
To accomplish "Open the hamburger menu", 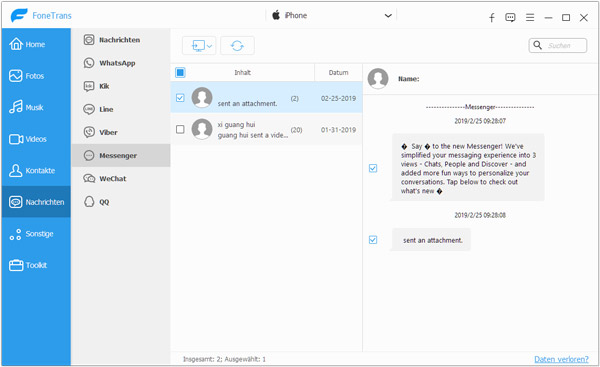I will coord(530,17).
